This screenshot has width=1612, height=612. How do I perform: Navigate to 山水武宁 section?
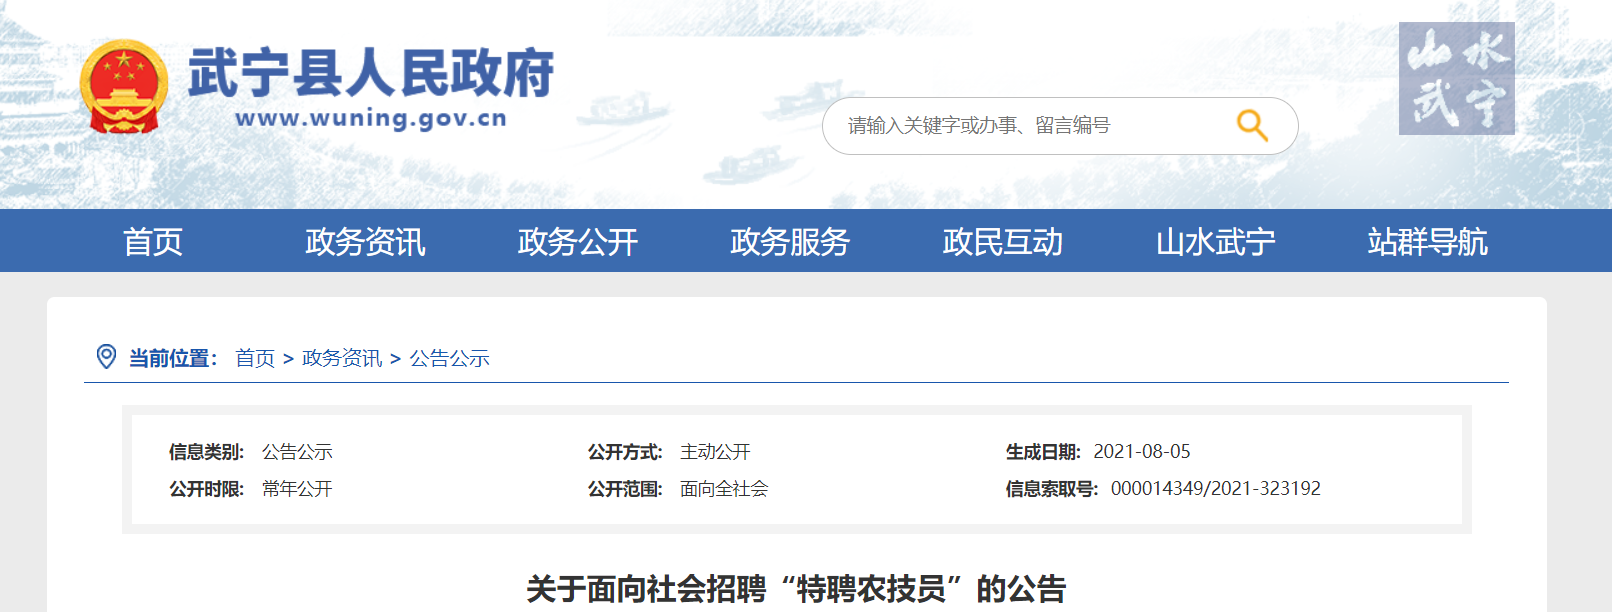pos(1215,241)
